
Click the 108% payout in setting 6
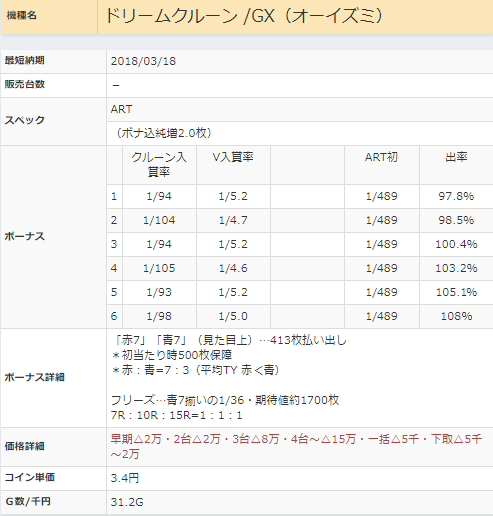456,316
